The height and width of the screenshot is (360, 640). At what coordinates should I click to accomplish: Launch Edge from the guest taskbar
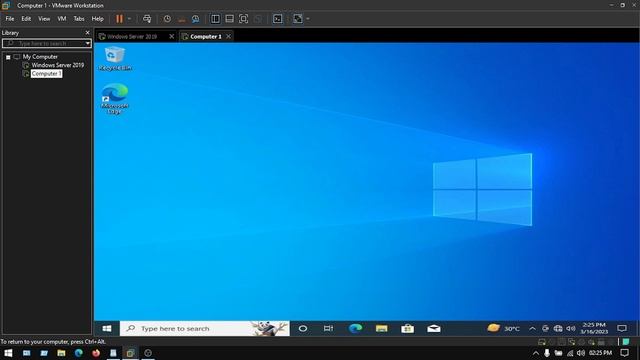coord(355,329)
